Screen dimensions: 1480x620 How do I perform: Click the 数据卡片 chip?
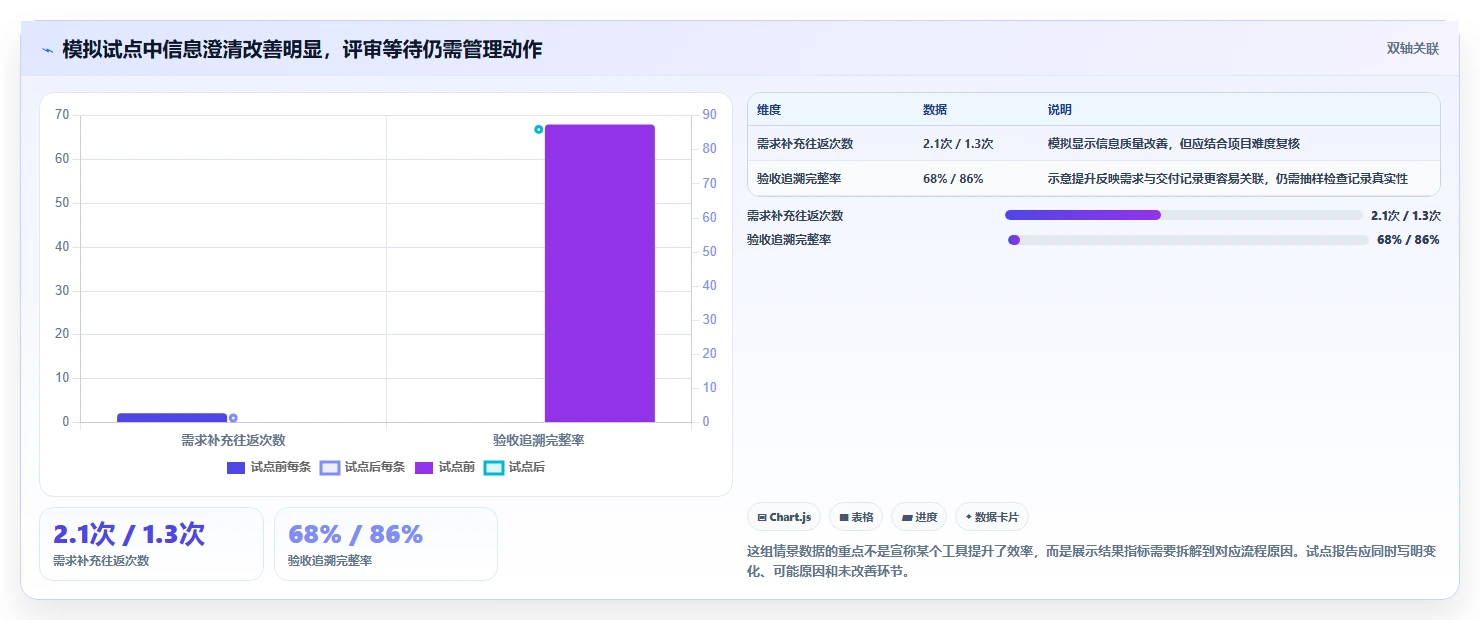(x=992, y=517)
